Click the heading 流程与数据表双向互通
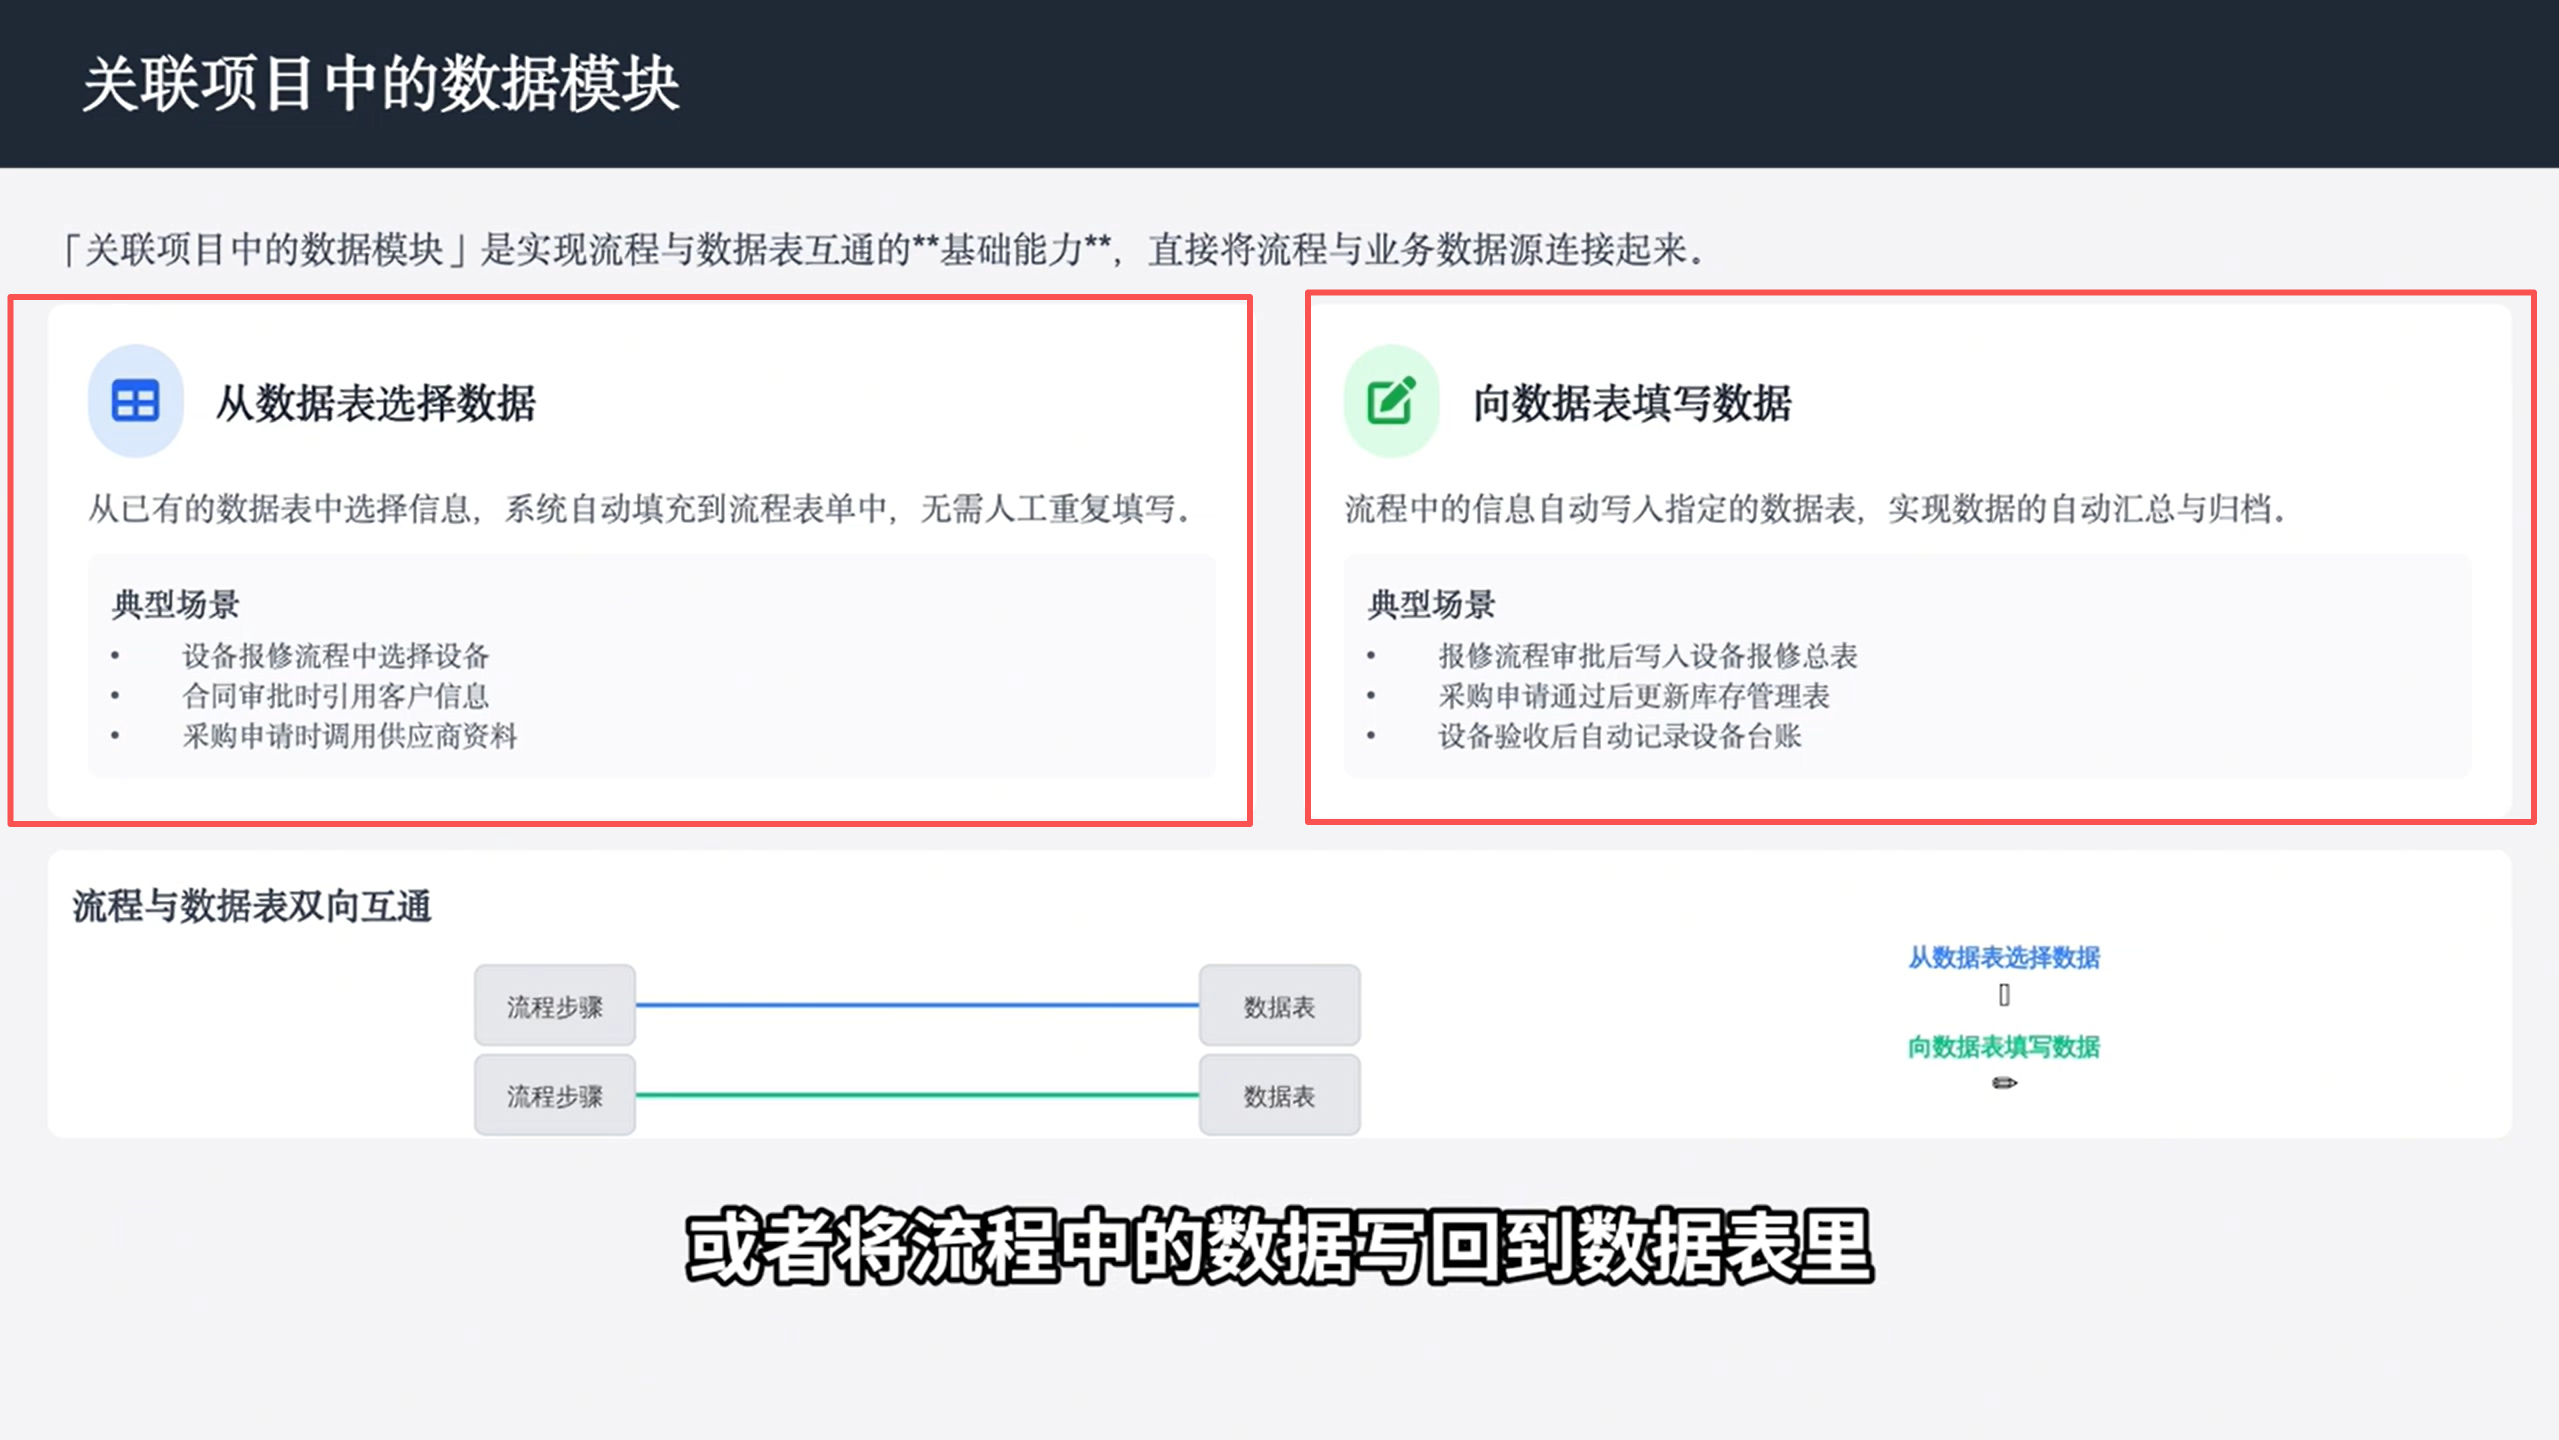2559x1440 pixels. pos(252,906)
